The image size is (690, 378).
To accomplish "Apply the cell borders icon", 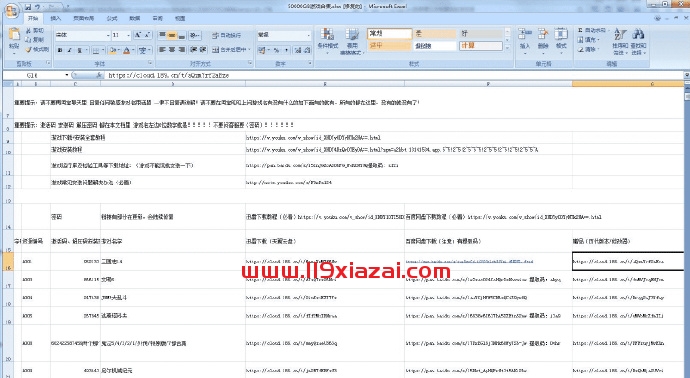I will pyautogui.click(x=96, y=51).
